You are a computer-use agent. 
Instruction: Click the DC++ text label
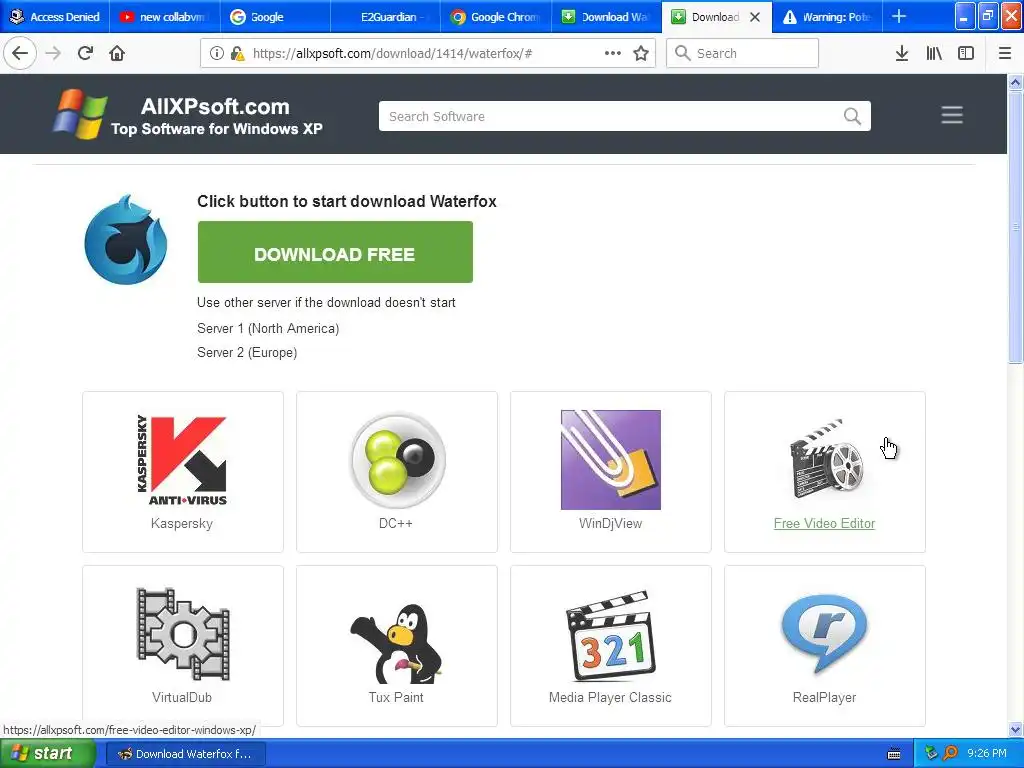(396, 523)
